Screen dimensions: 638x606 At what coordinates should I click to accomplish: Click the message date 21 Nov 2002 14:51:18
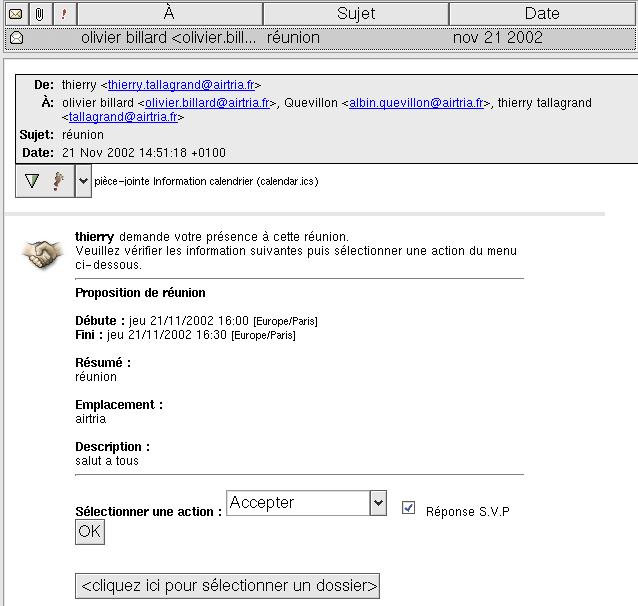point(144,153)
